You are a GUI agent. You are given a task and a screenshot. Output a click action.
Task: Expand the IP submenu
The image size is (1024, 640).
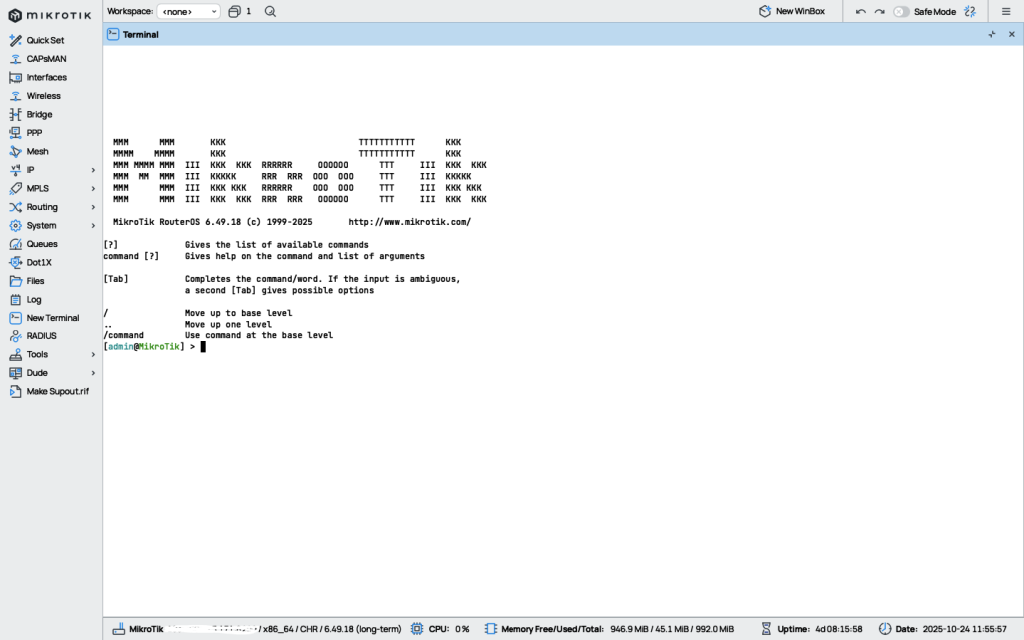click(x=93, y=170)
